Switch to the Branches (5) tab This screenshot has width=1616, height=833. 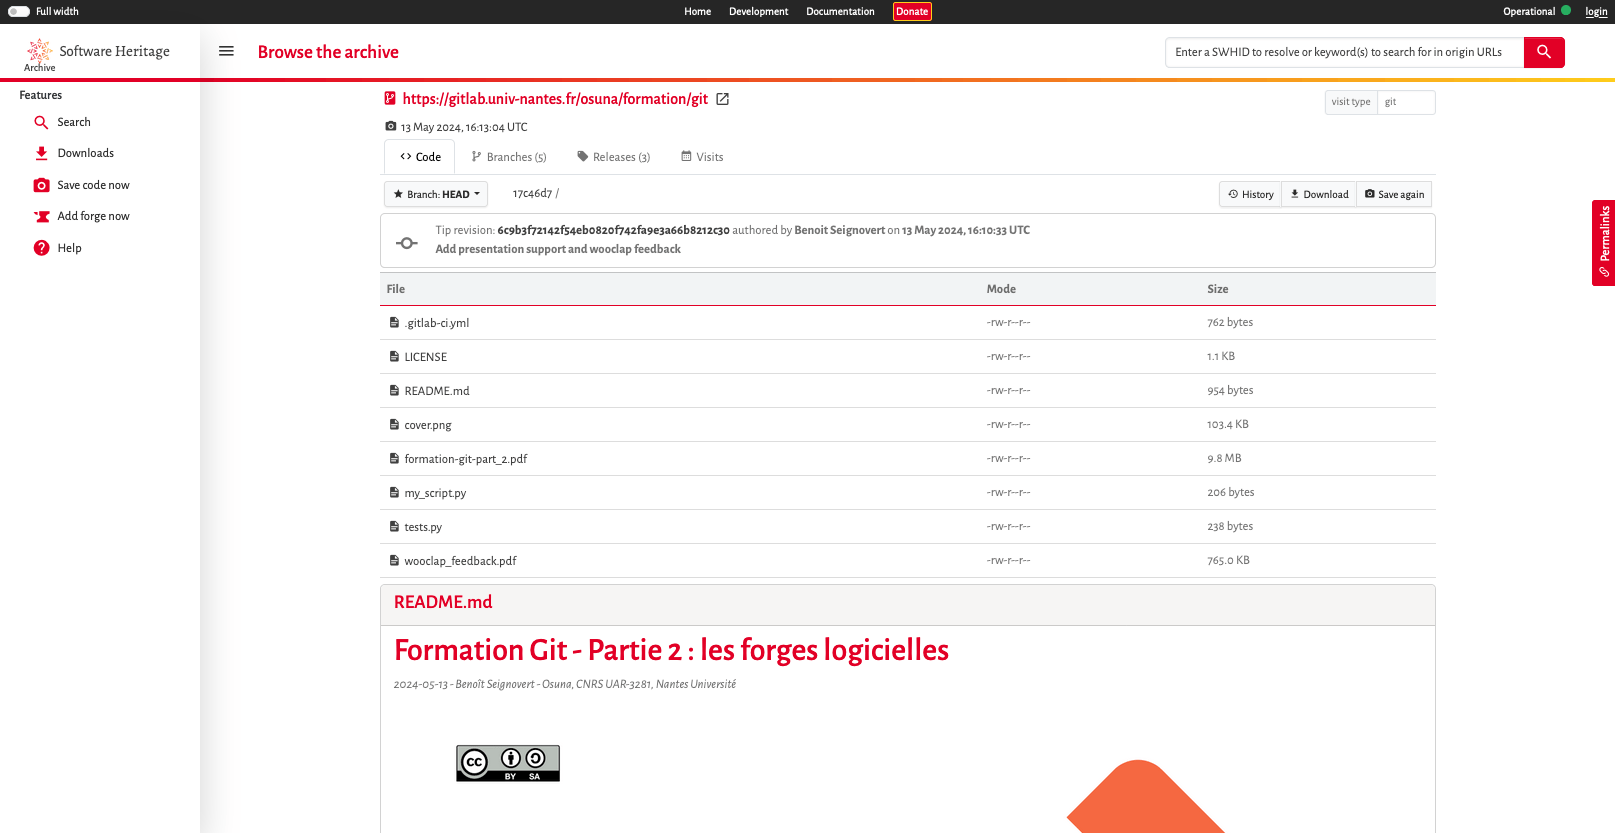[x=509, y=157]
